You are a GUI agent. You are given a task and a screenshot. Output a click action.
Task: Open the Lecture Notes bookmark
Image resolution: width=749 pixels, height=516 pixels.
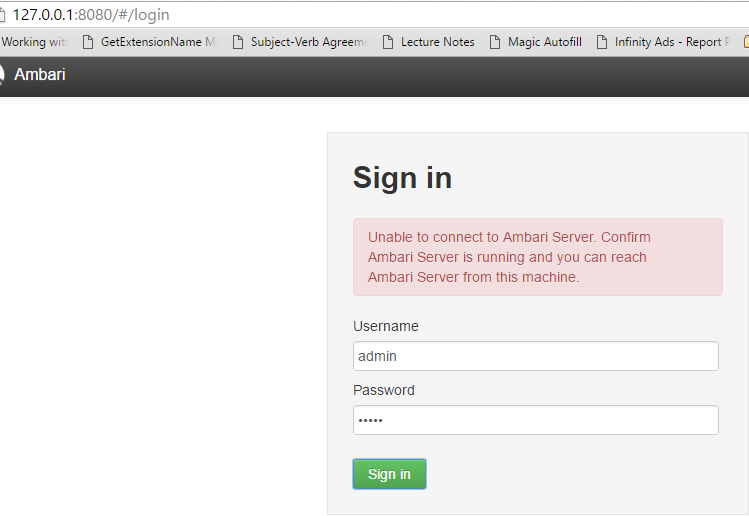[x=429, y=42]
